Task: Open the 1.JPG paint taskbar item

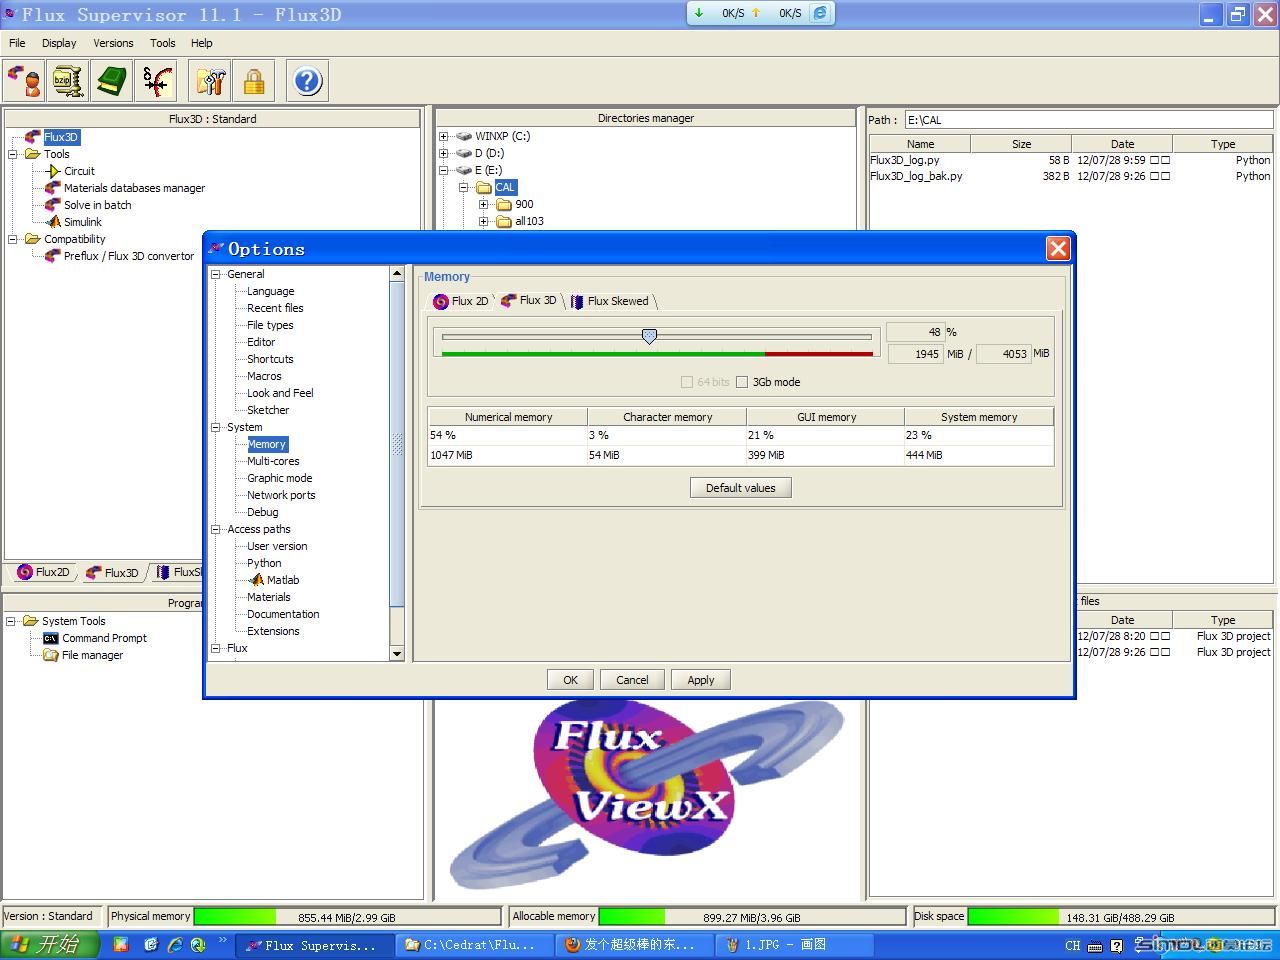Action: coord(792,945)
